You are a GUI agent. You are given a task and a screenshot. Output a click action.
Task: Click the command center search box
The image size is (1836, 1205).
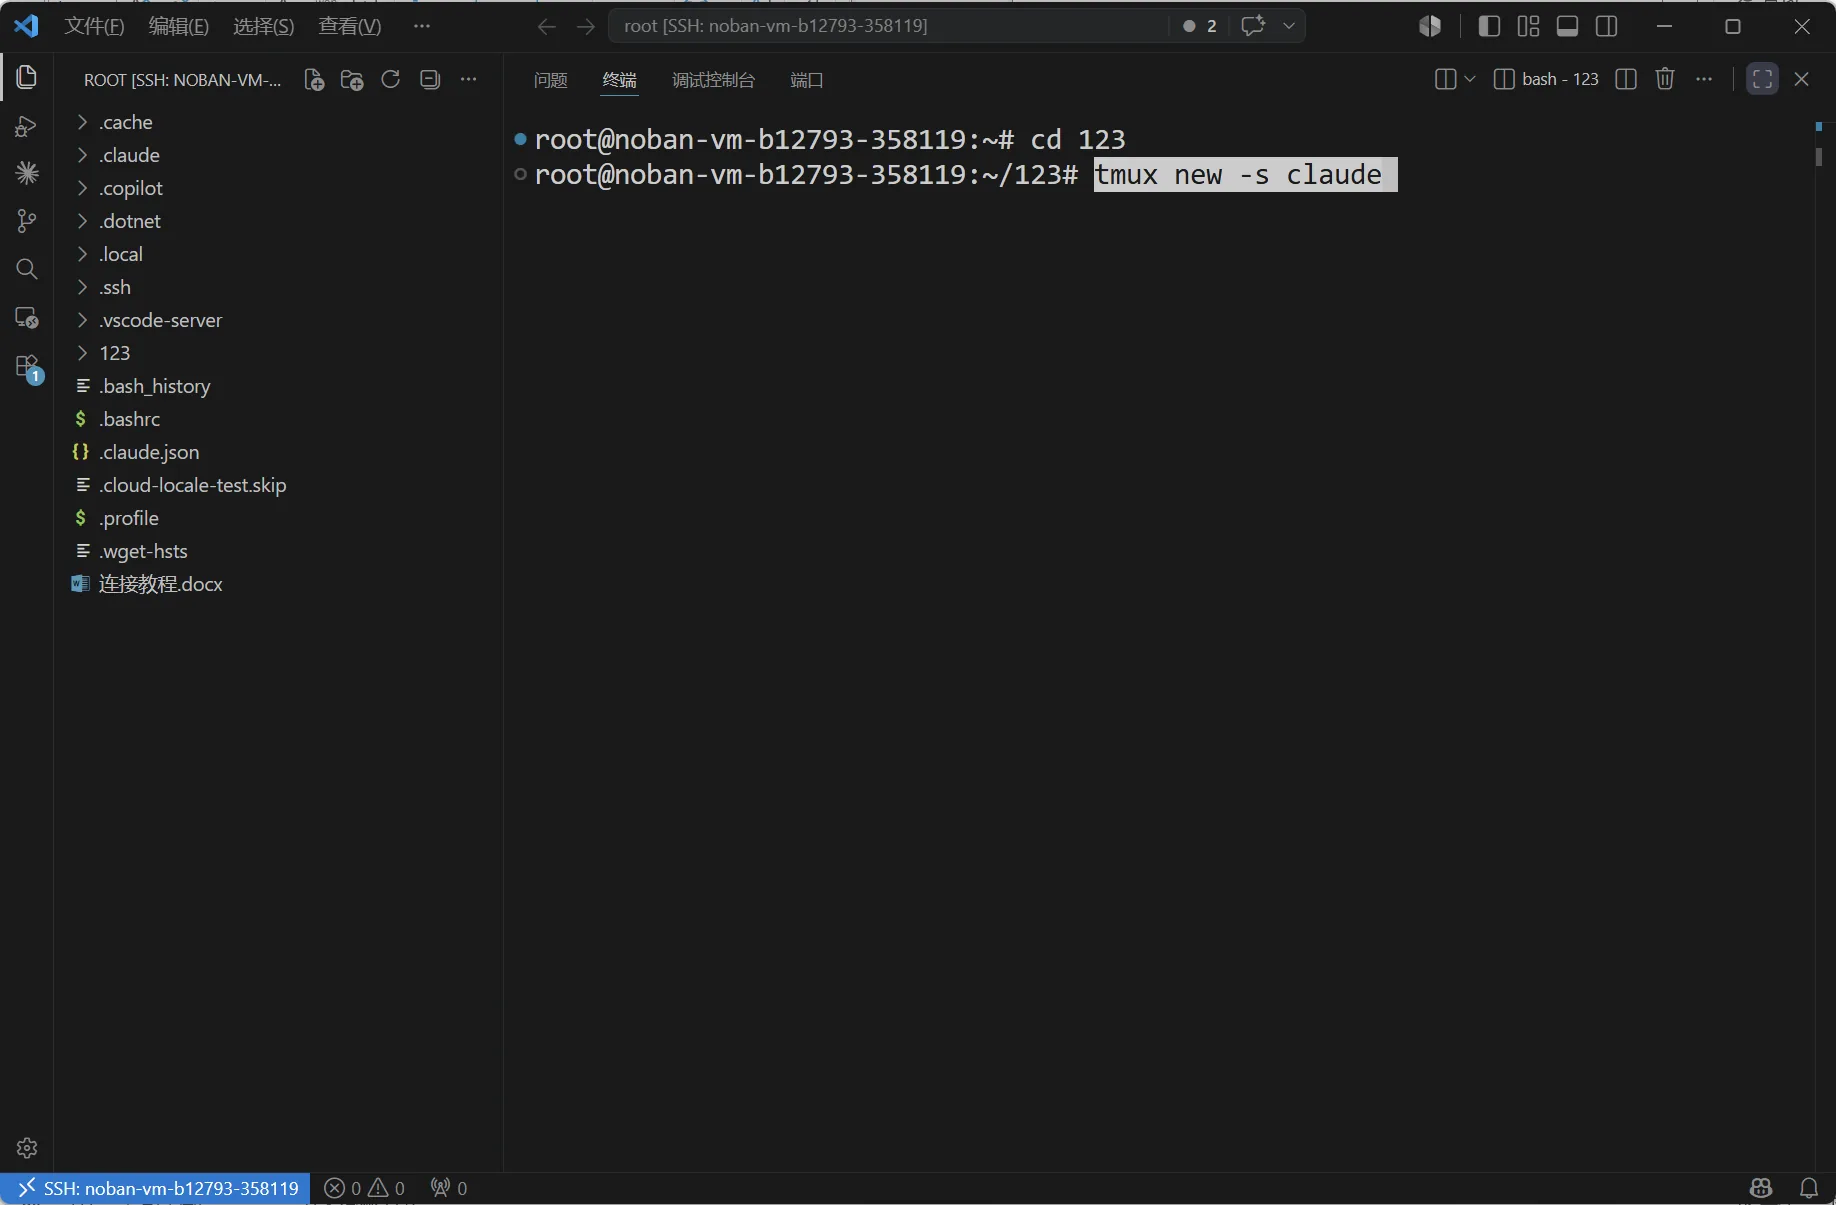coord(888,26)
